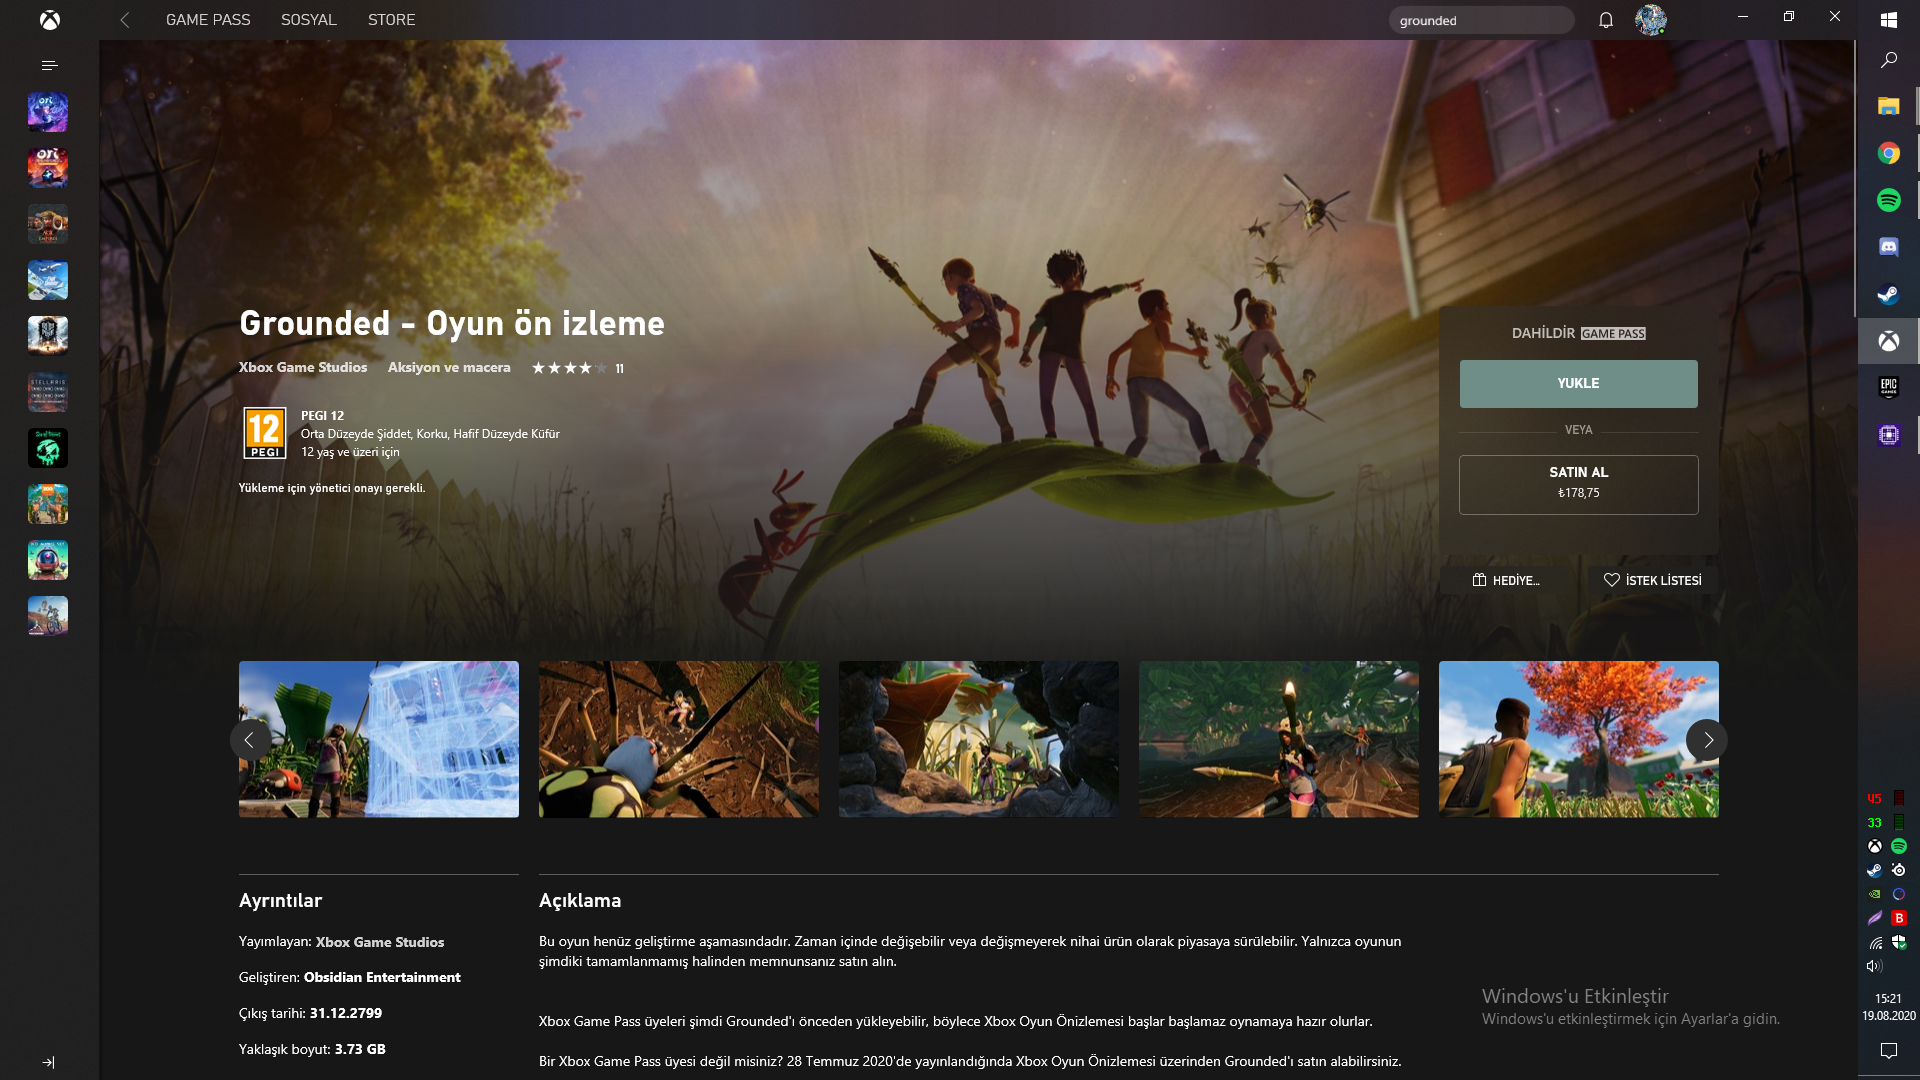Open the hamburger menu in sidebar
This screenshot has height=1080, width=1920.
click(x=49, y=65)
